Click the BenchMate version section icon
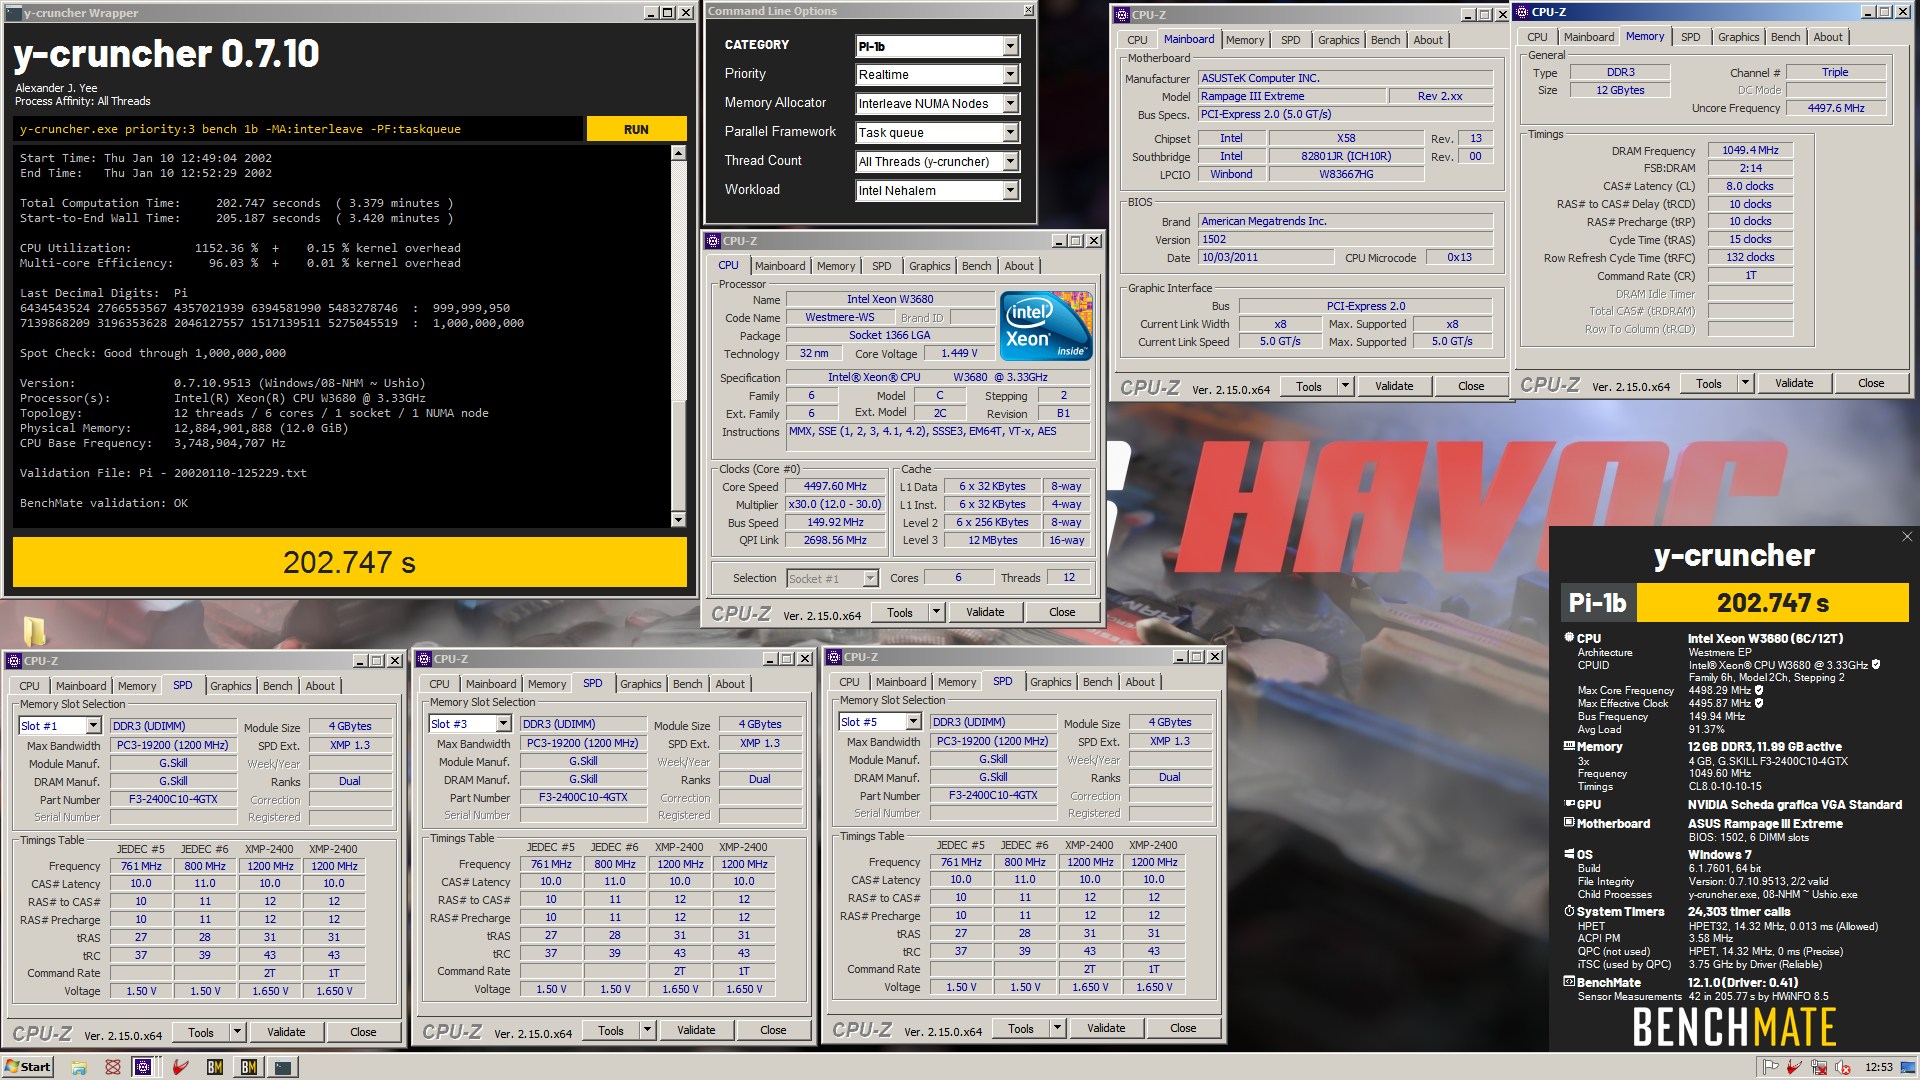The height and width of the screenshot is (1080, 1920). 1569,982
